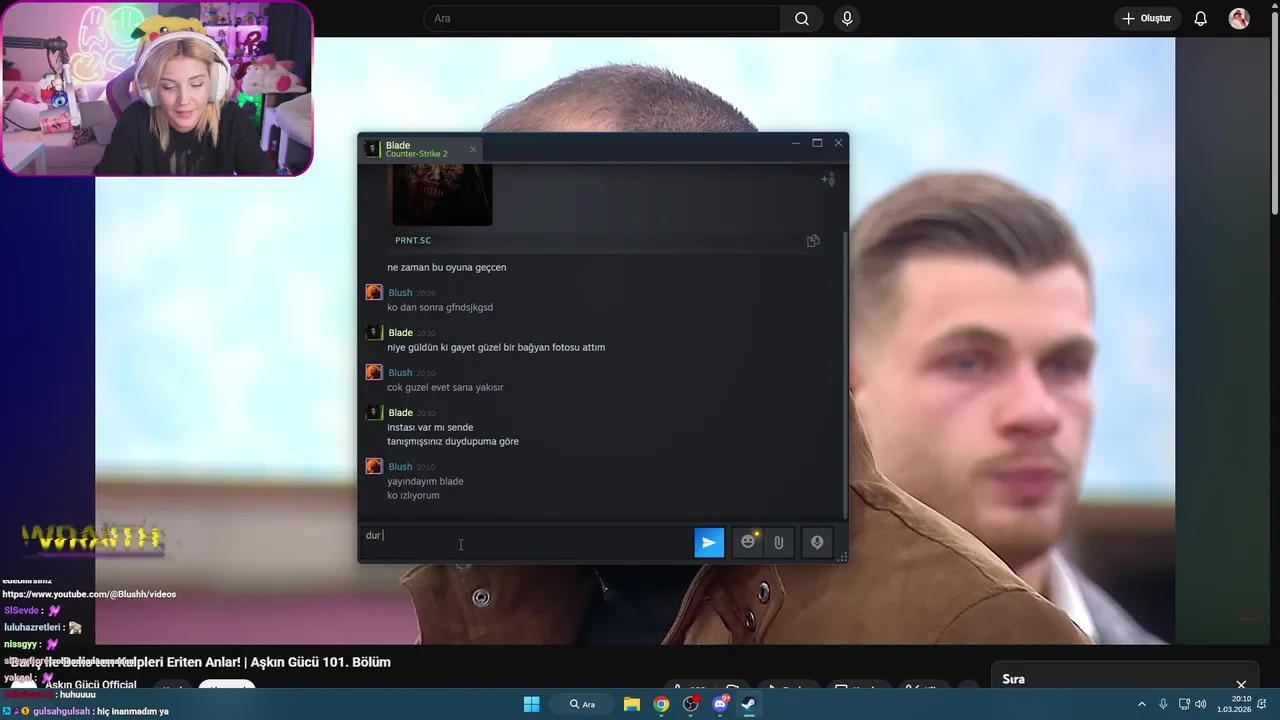Click the Blush name above 'yayındayım blade'
This screenshot has height=720, width=1280.
(x=400, y=467)
